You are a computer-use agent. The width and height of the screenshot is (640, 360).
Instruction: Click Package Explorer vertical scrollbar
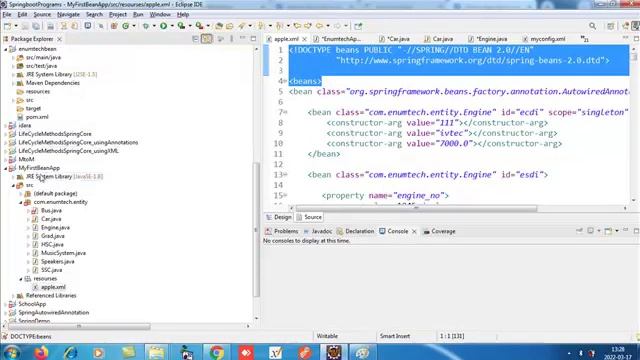coord(256,230)
